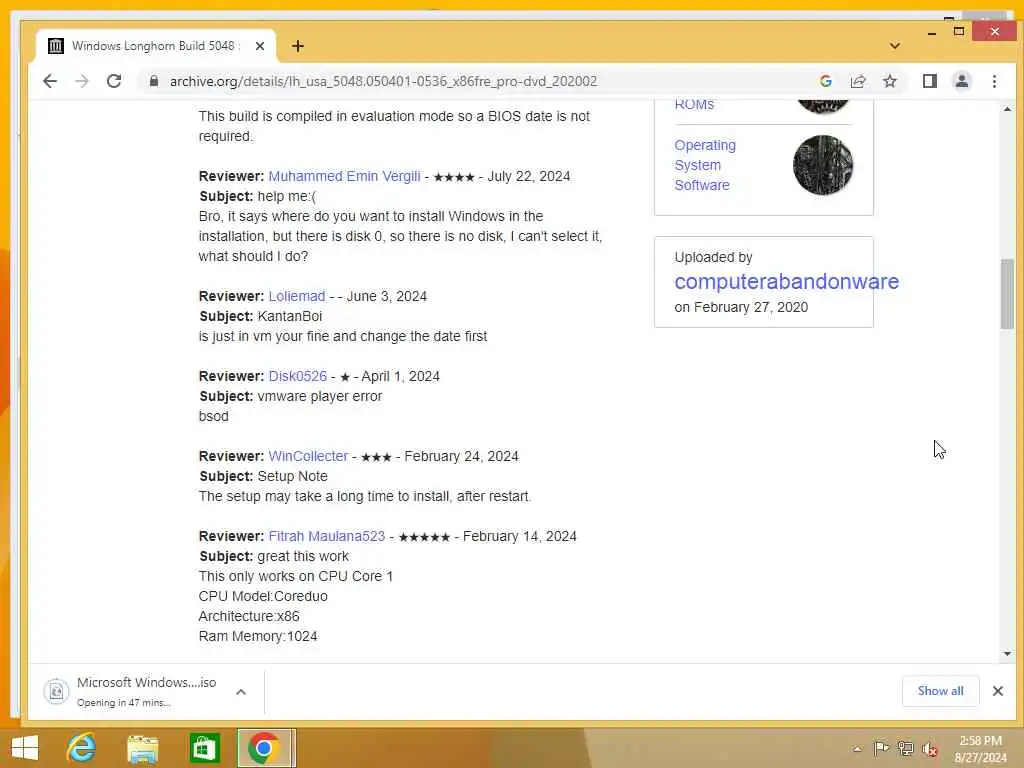Open the Action Center flag icon

click(881, 748)
